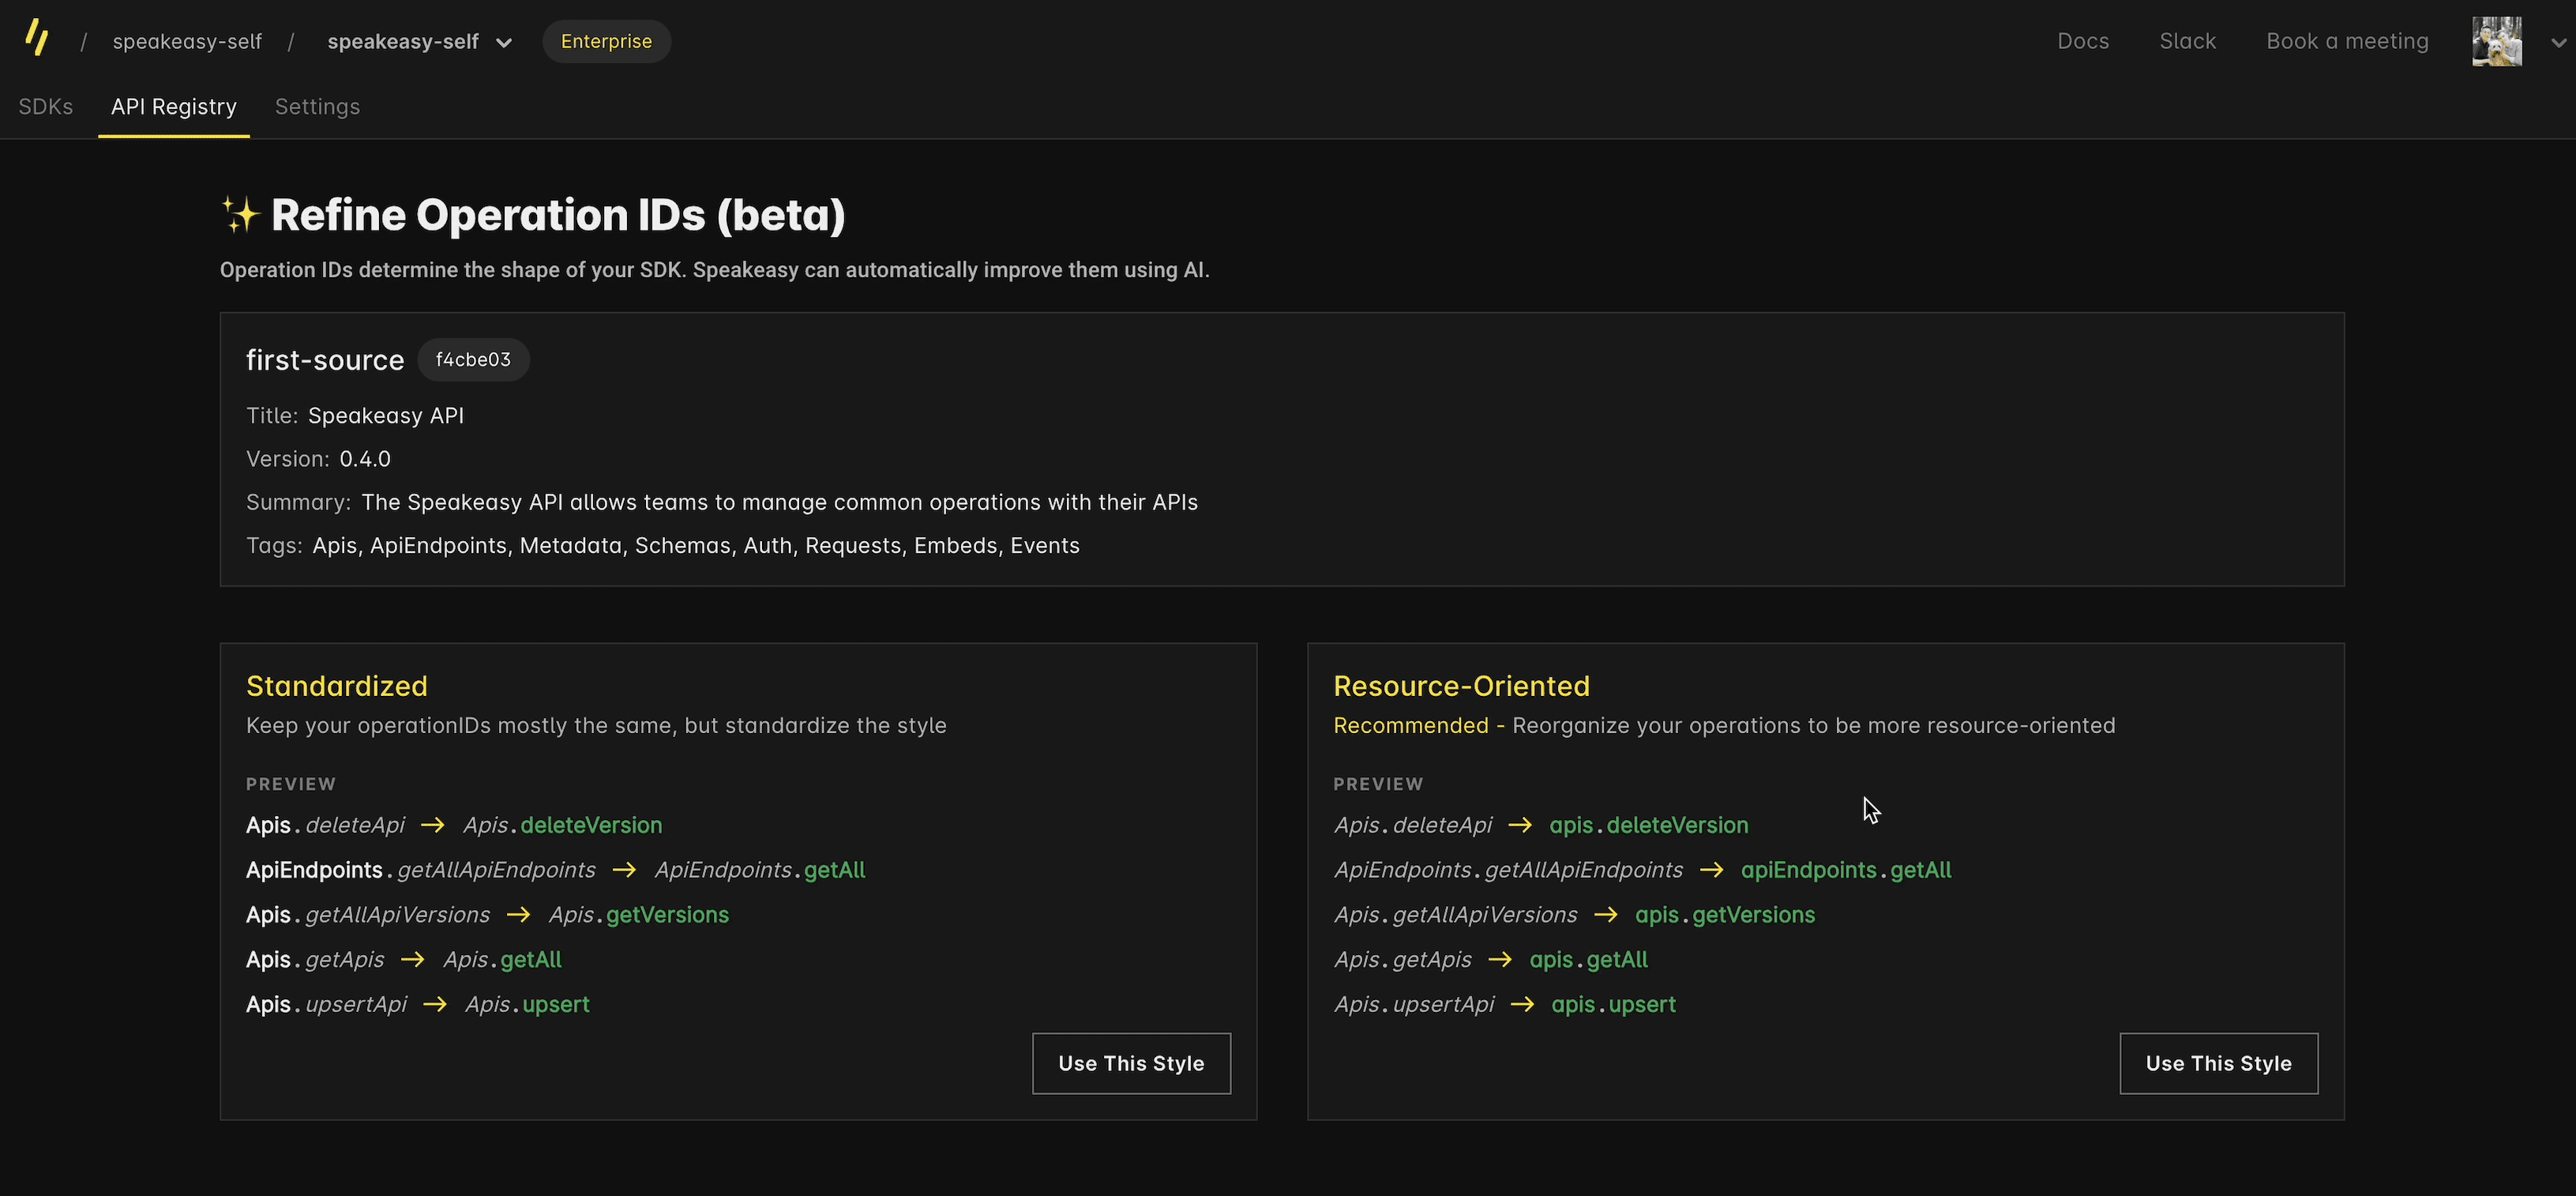The image size is (2576, 1196).
Task: Expand the Enterprise plan dropdown
Action: pos(605,39)
